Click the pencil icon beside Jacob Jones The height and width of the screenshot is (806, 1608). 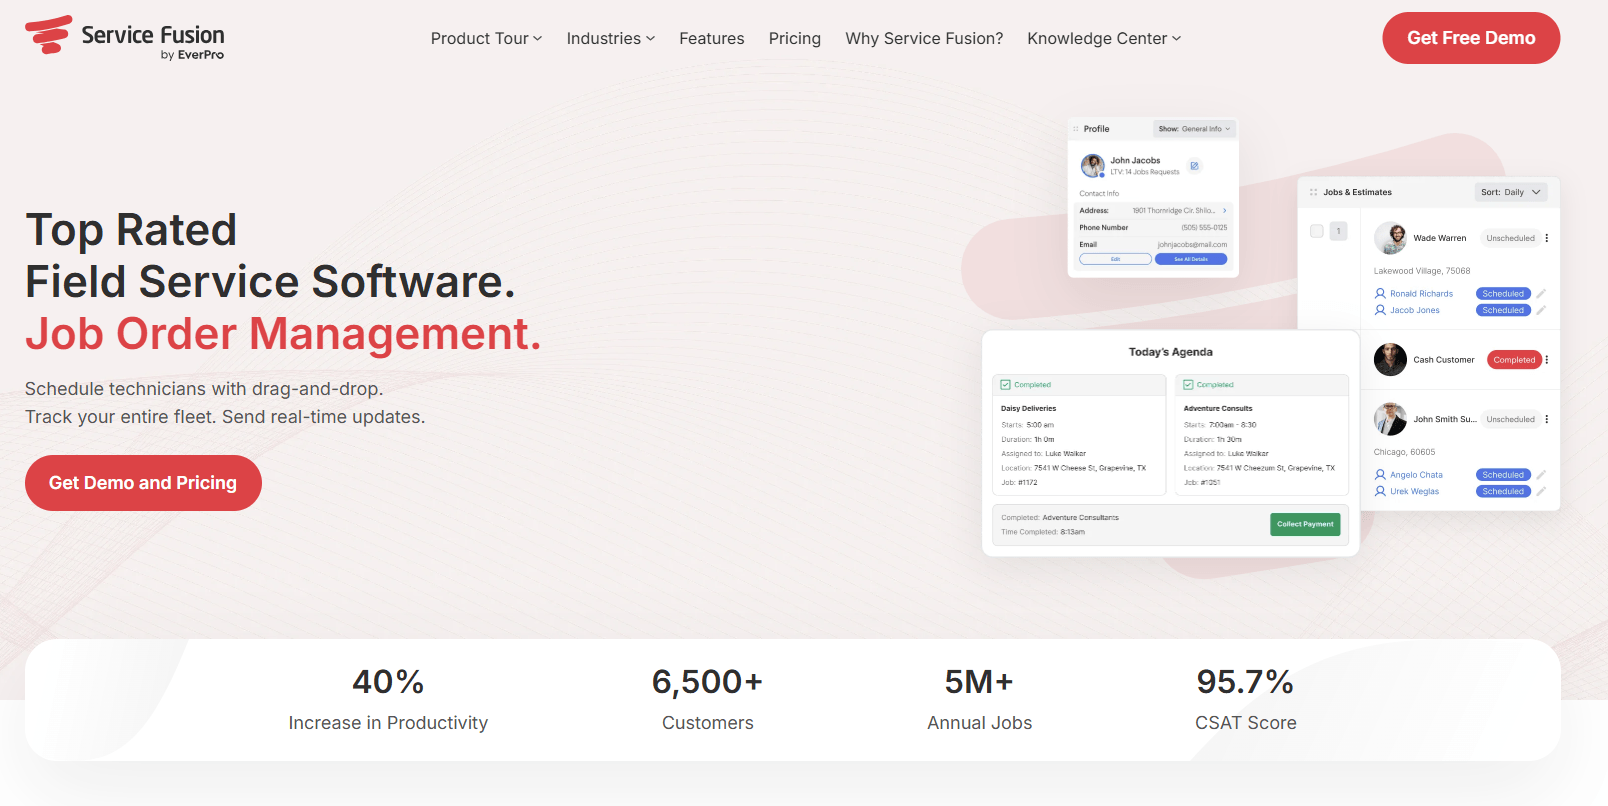pos(1541,310)
